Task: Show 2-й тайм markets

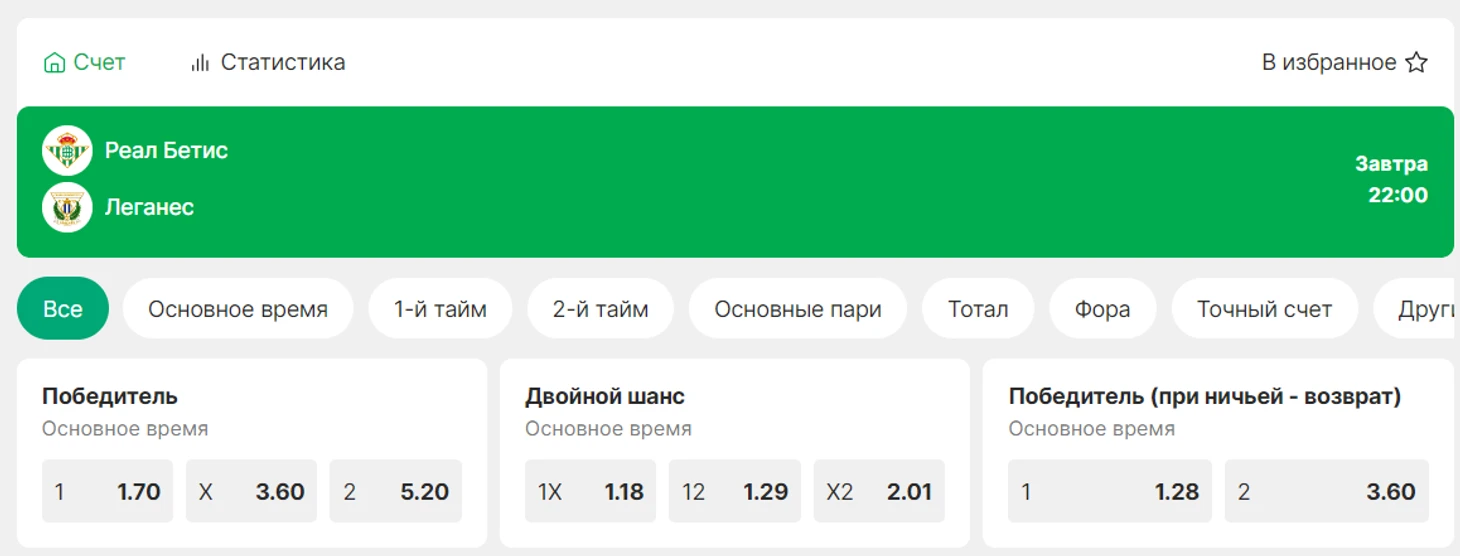Action: click(x=600, y=309)
